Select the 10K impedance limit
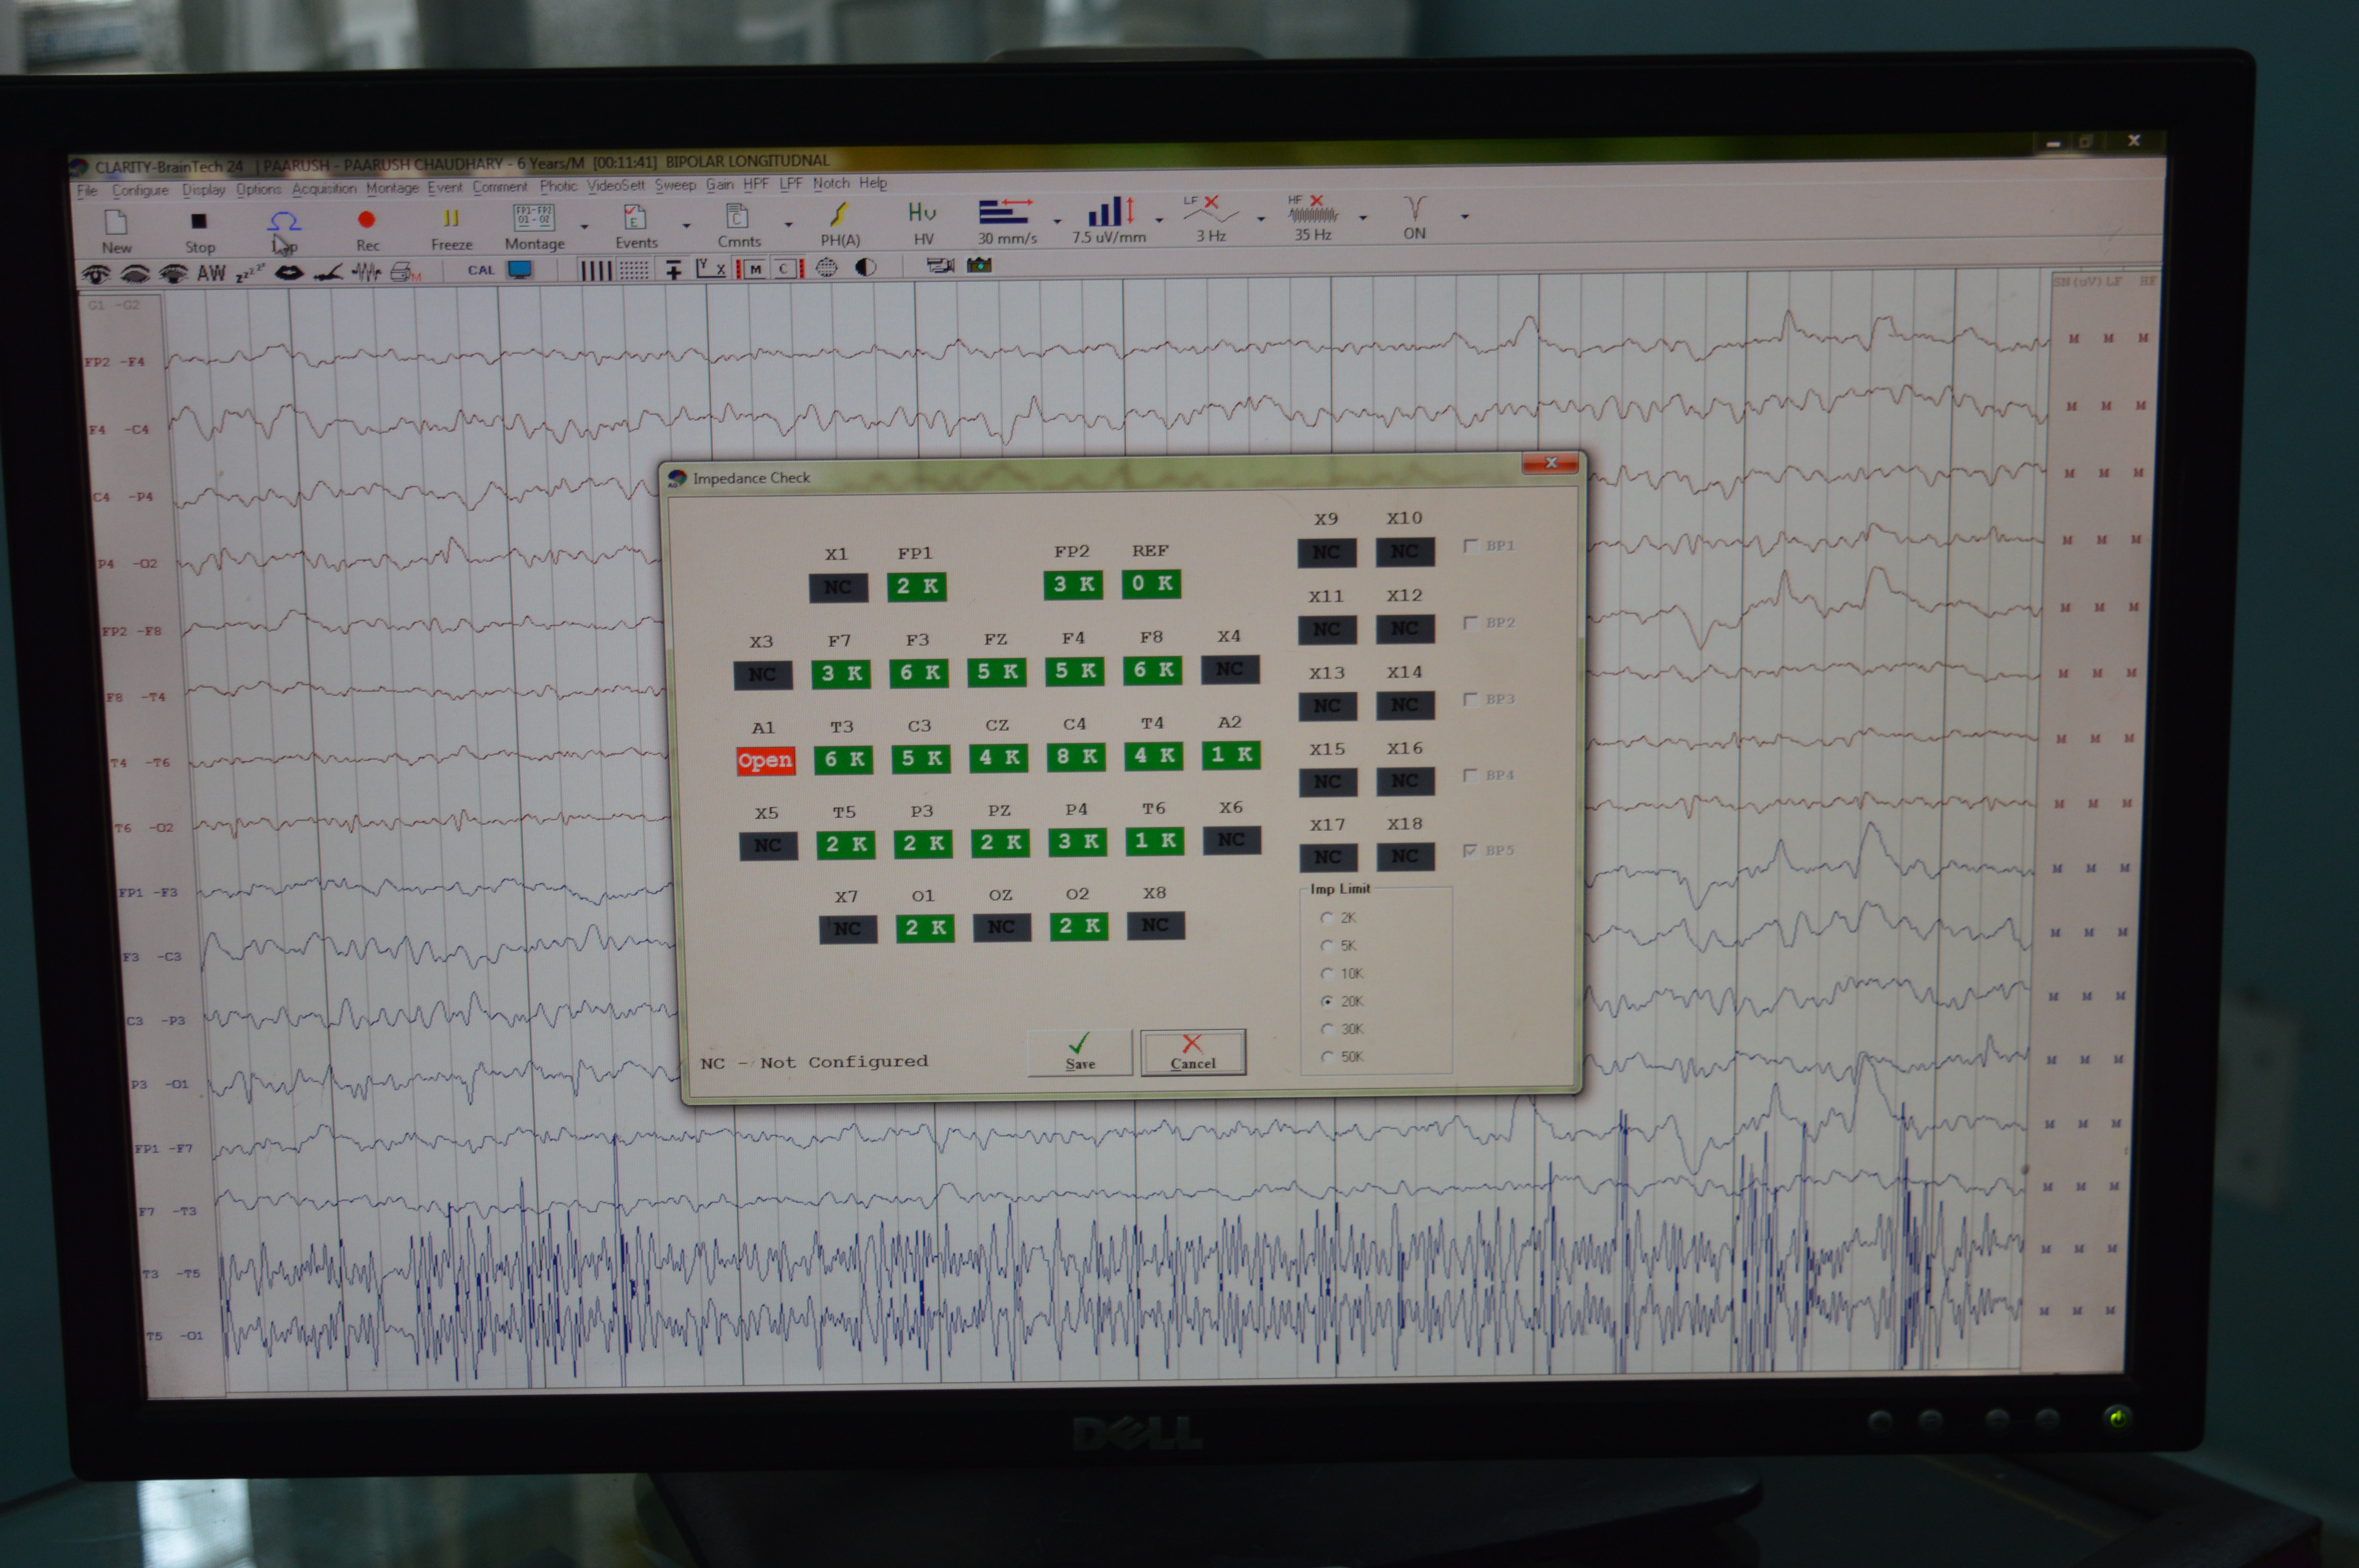 [1327, 974]
